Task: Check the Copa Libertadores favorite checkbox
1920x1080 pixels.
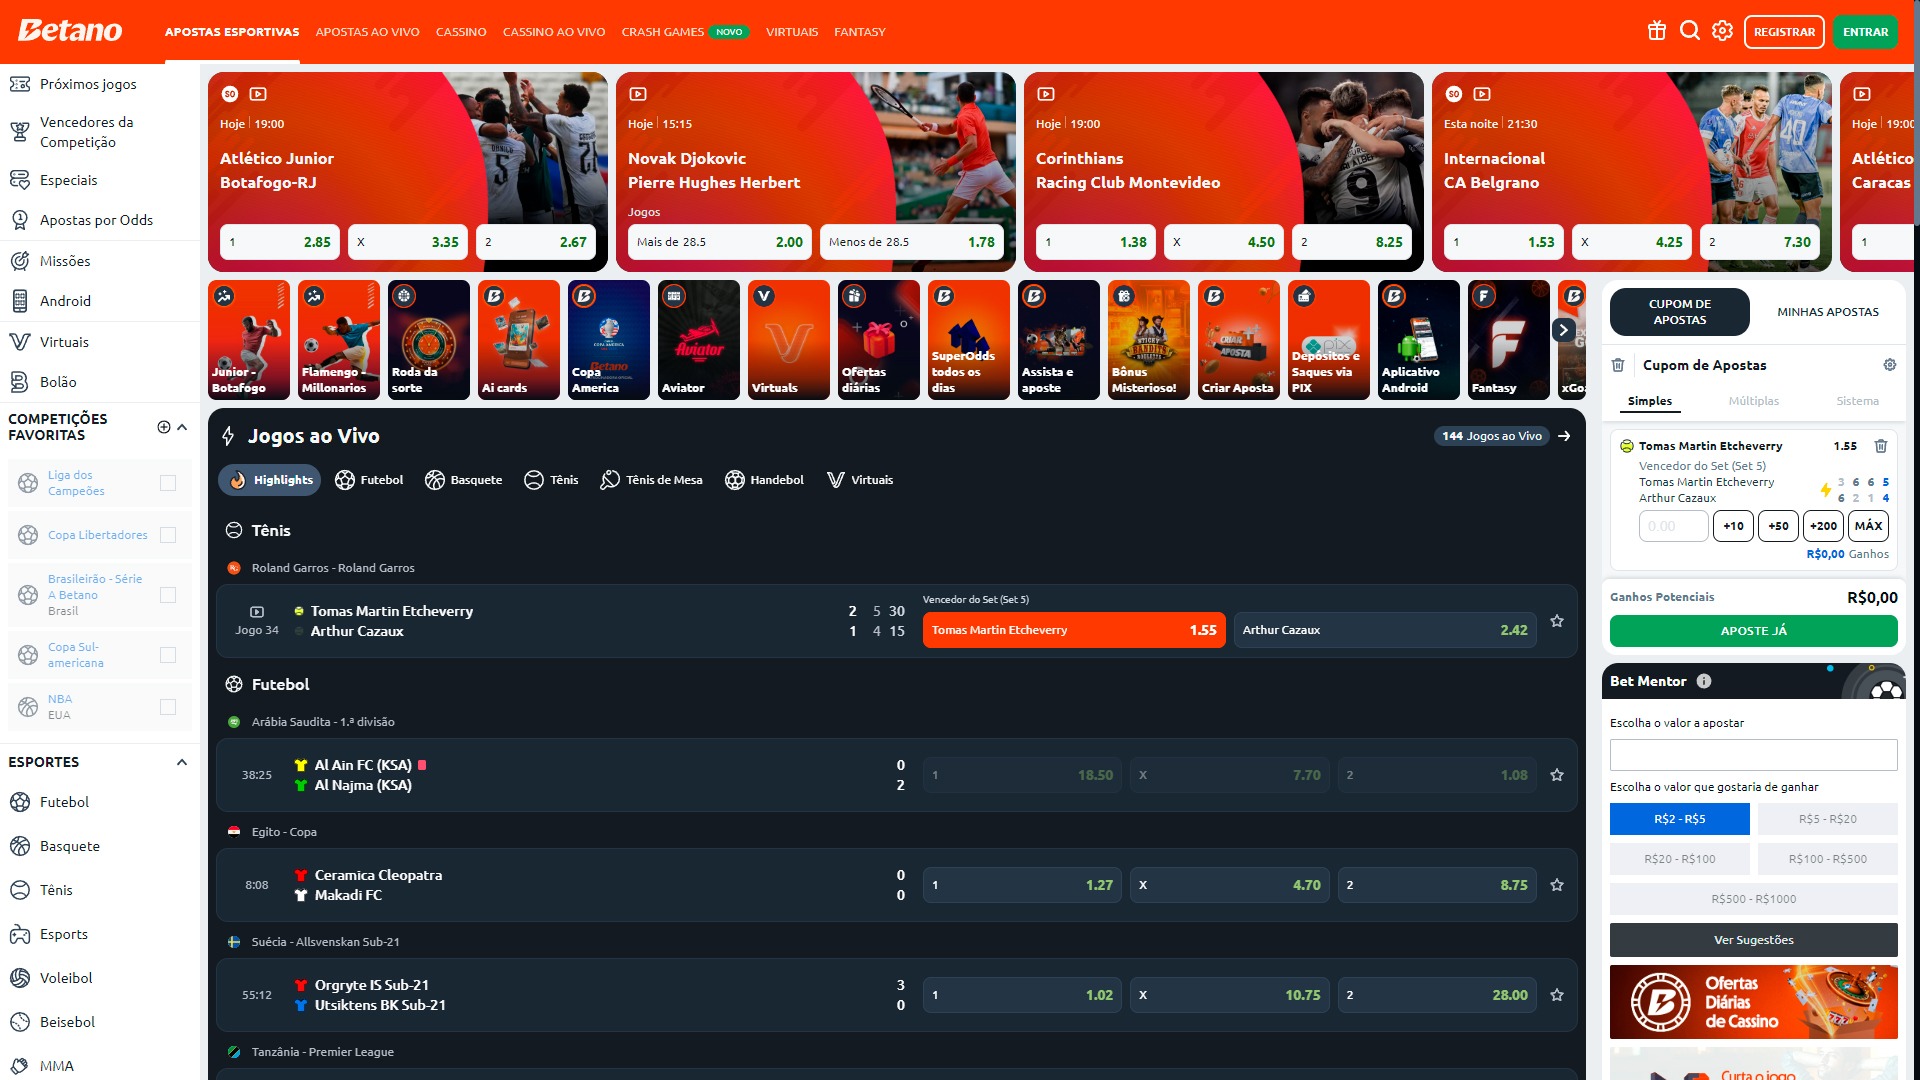Action: [x=168, y=535]
